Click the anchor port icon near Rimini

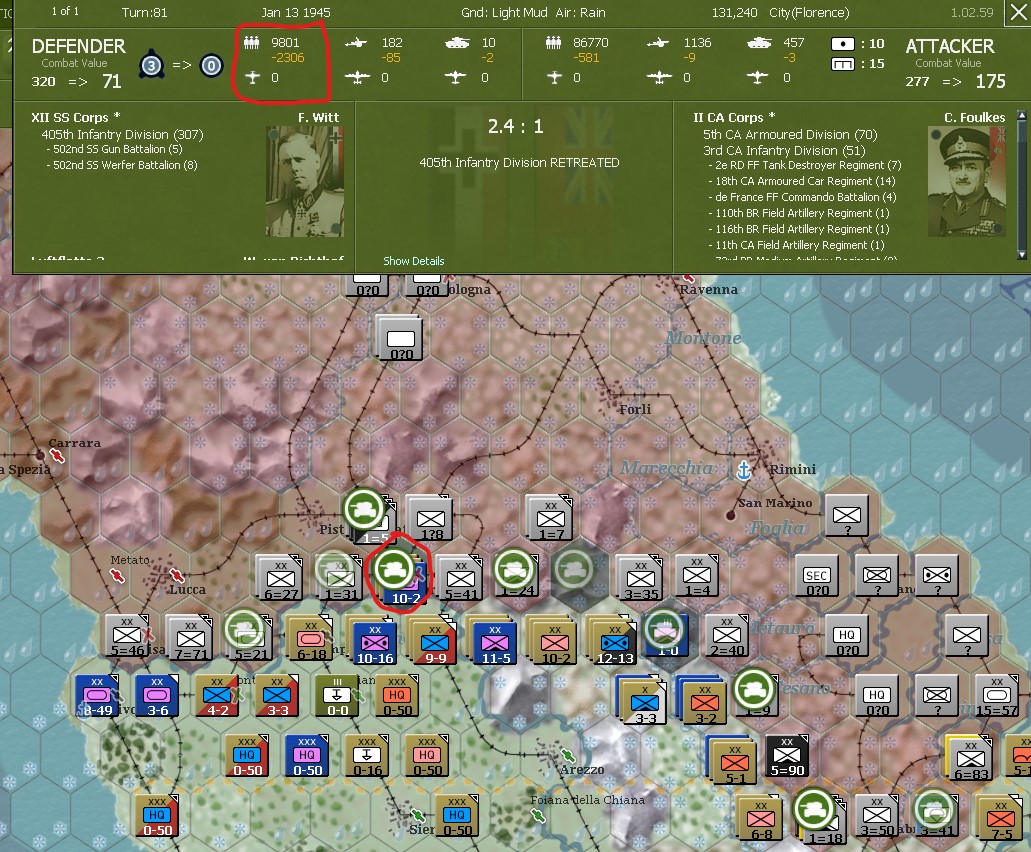point(744,469)
